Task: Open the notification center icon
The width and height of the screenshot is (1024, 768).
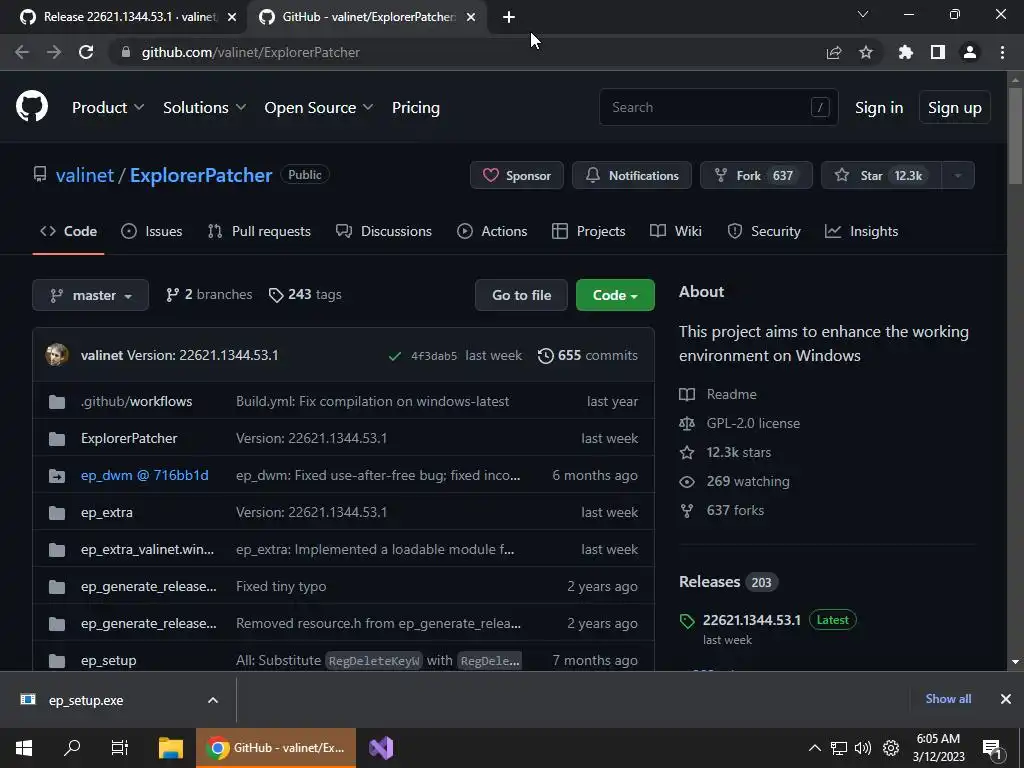Action: pos(992,748)
